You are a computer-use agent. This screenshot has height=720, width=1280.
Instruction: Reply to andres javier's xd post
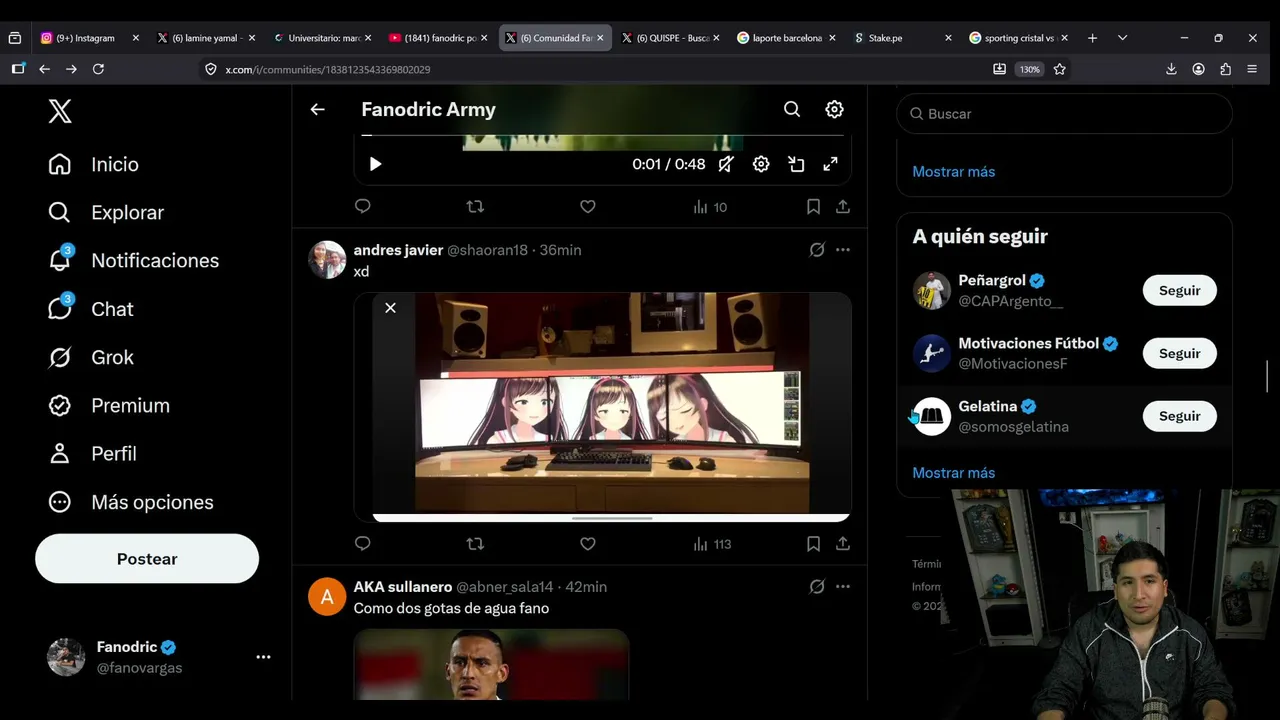(363, 544)
